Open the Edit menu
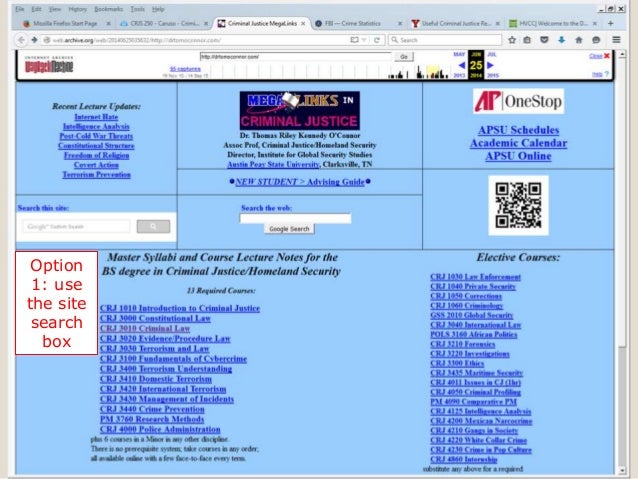Viewport: 638px width, 479px height. pos(36,9)
